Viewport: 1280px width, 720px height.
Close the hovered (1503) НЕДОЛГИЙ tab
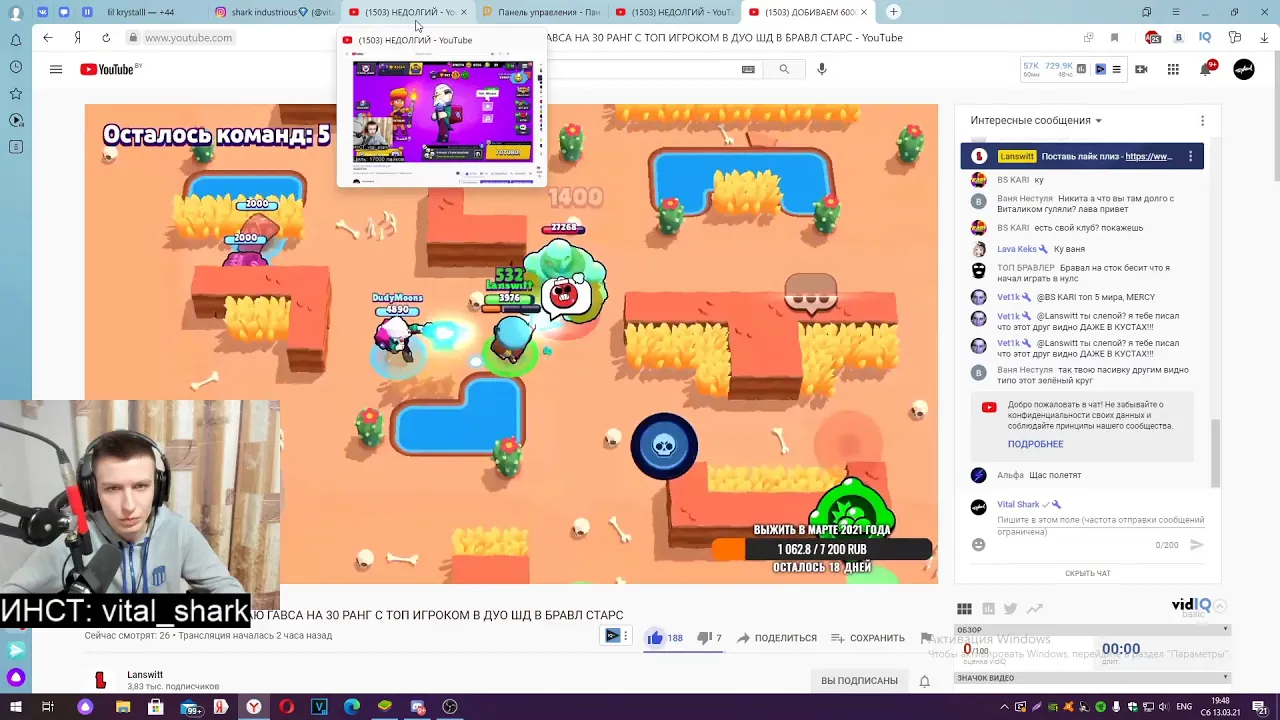463,12
